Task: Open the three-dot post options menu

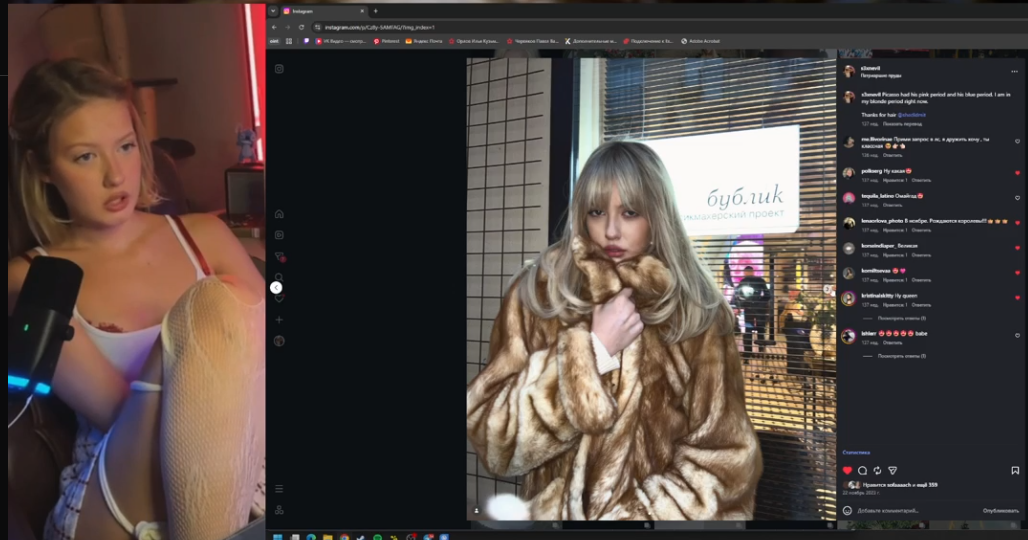Action: 1014,71
